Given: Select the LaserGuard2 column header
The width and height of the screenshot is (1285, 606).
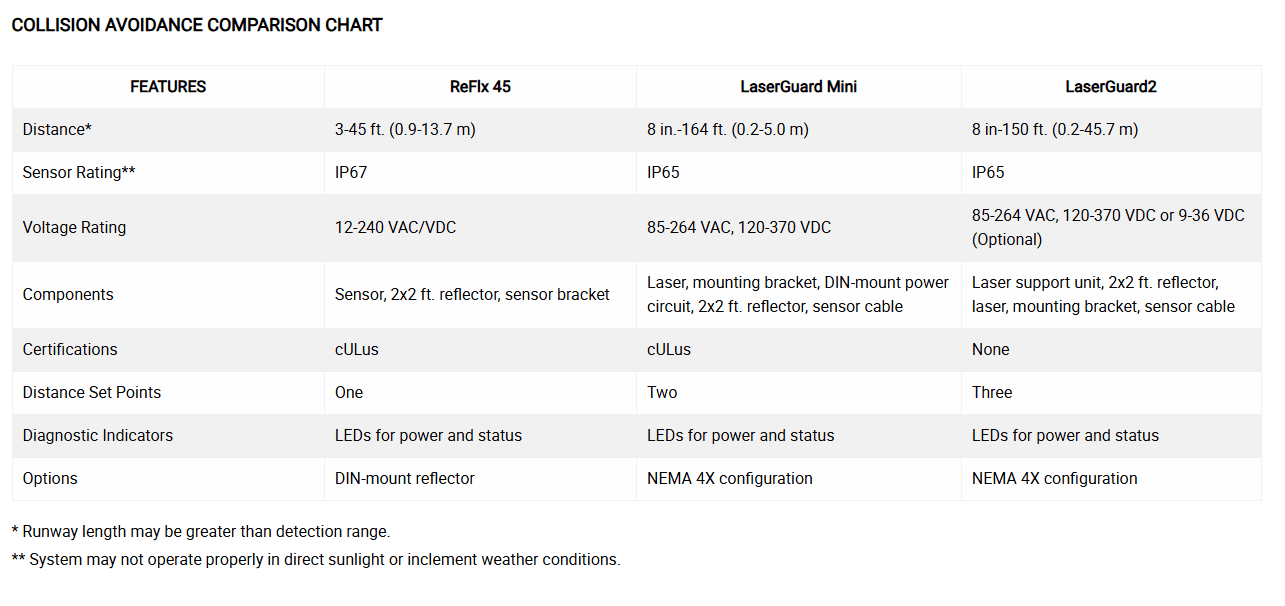Looking at the screenshot, I should [1110, 87].
